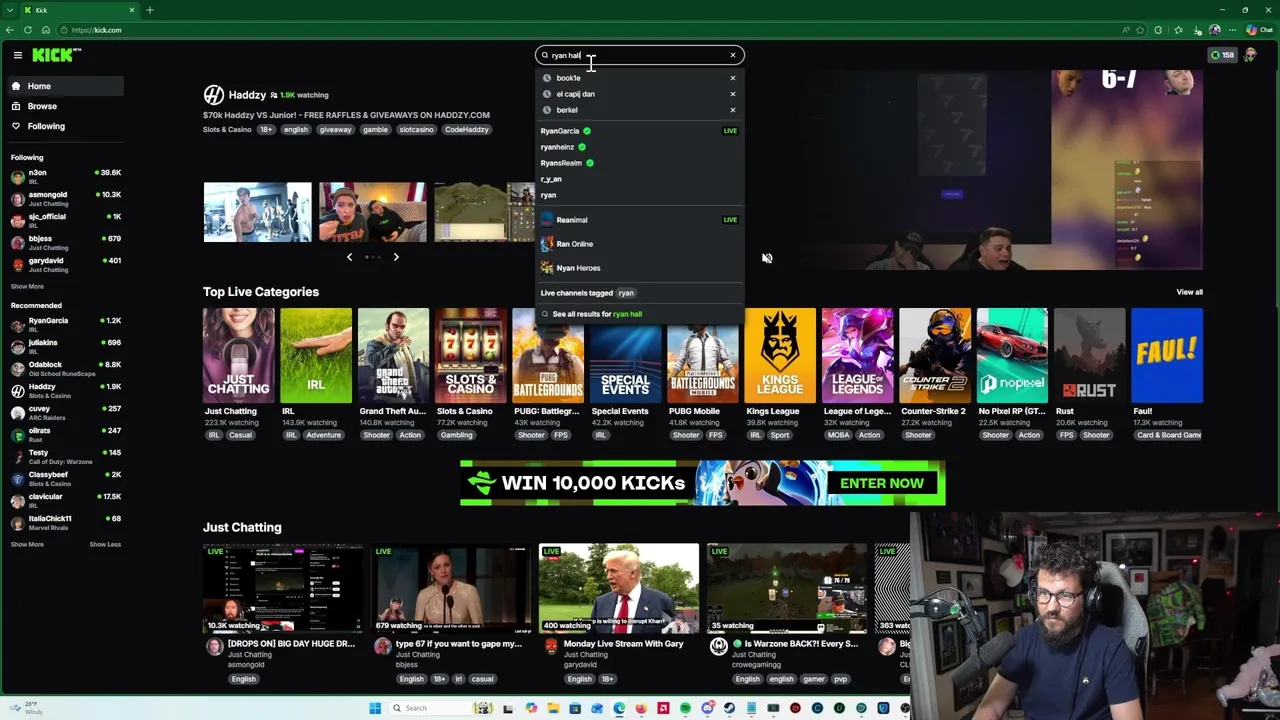Open Rust category card
The image size is (1280, 720).
click(1089, 355)
